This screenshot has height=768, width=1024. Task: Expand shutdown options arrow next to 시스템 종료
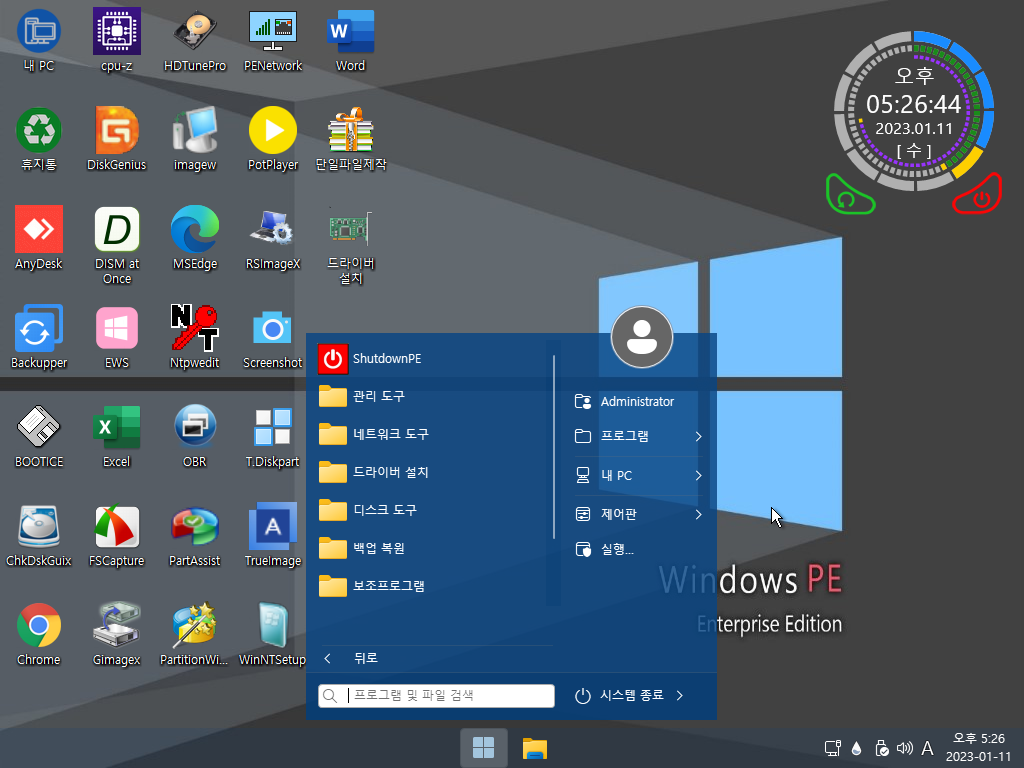(680, 696)
